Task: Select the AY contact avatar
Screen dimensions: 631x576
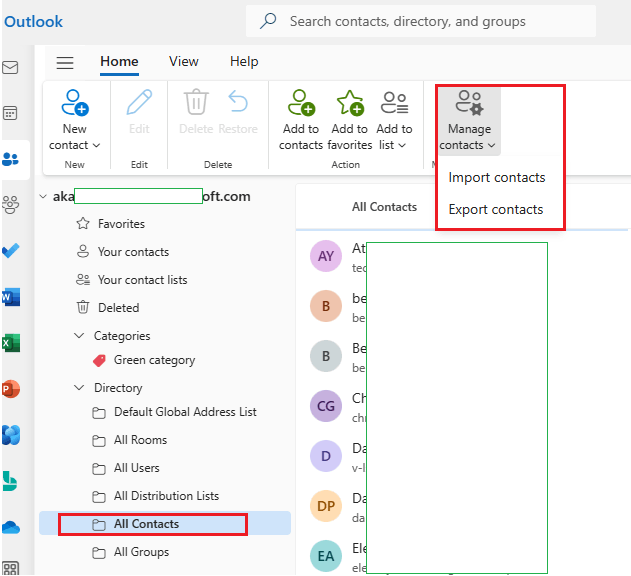Action: coord(326,256)
